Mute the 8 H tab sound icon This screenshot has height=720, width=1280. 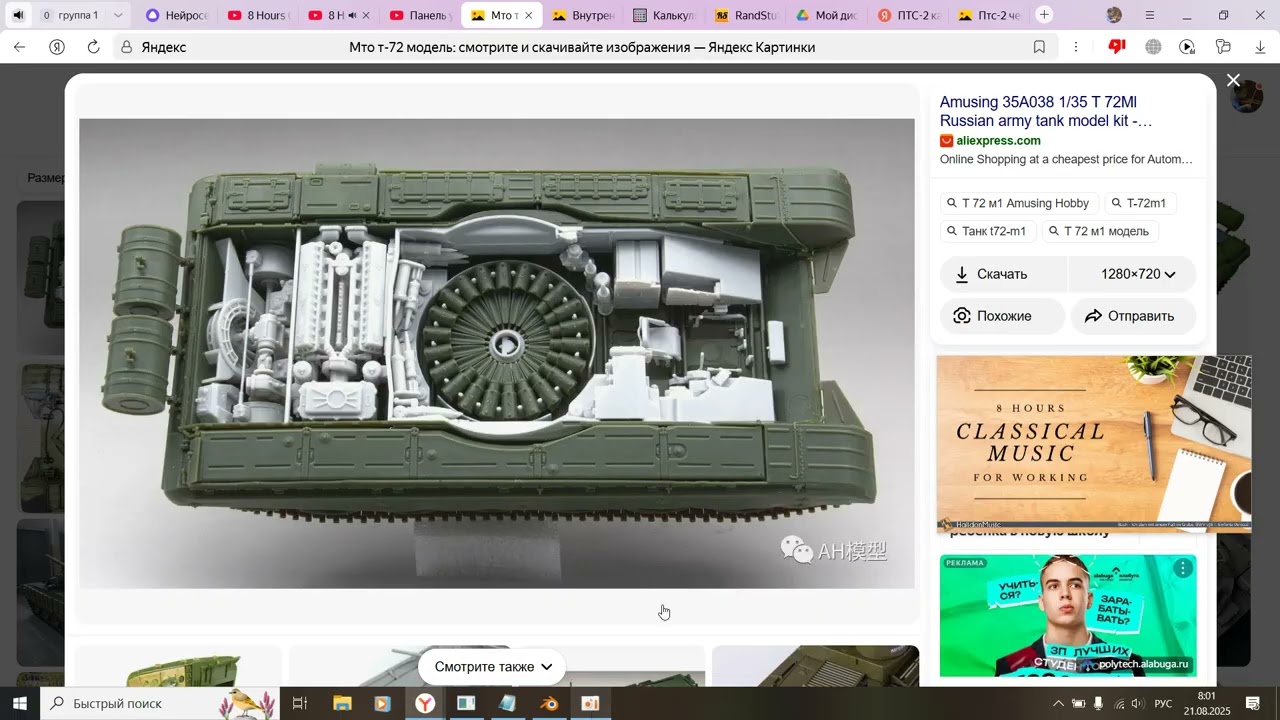point(352,15)
